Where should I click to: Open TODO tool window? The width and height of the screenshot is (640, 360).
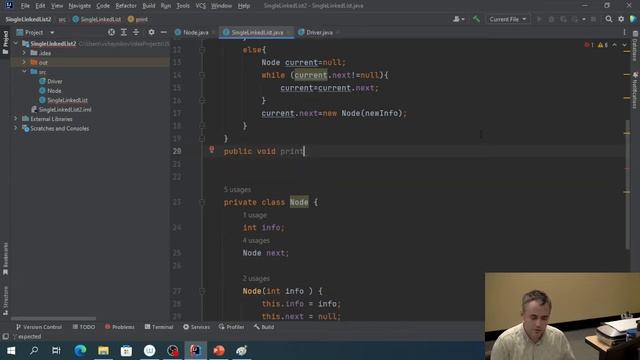click(x=84, y=327)
